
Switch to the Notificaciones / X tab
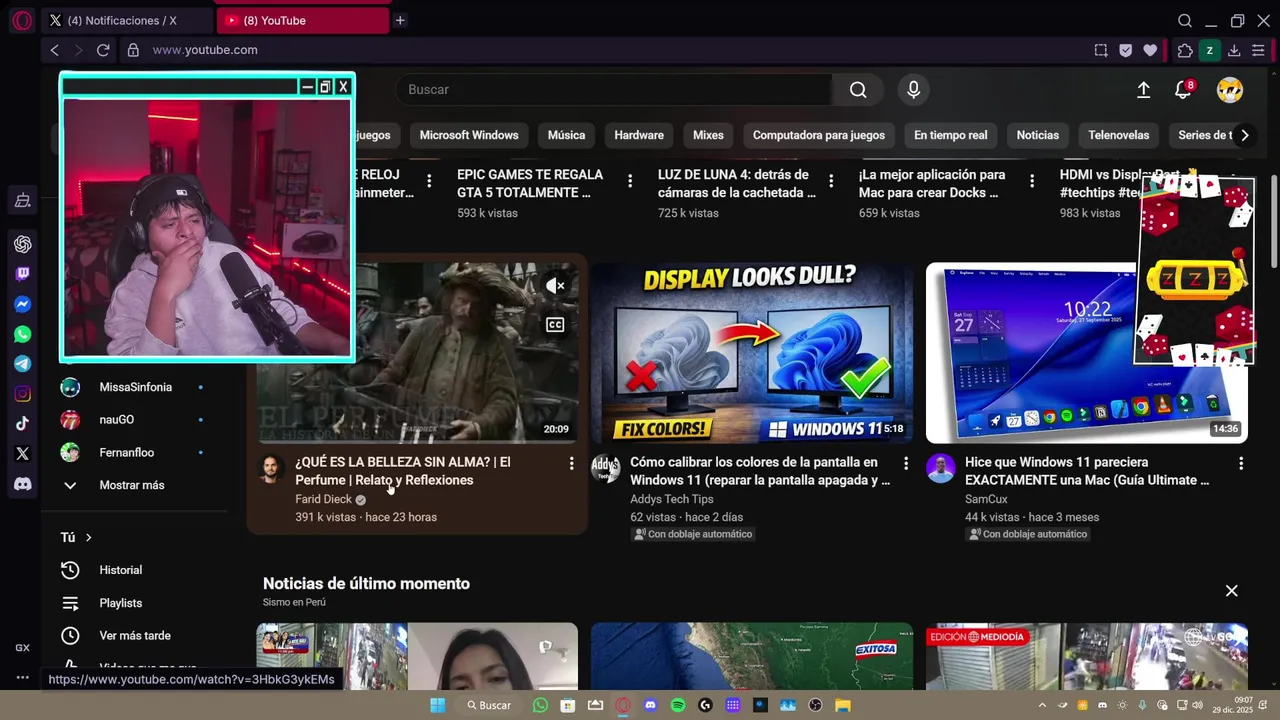(x=126, y=20)
